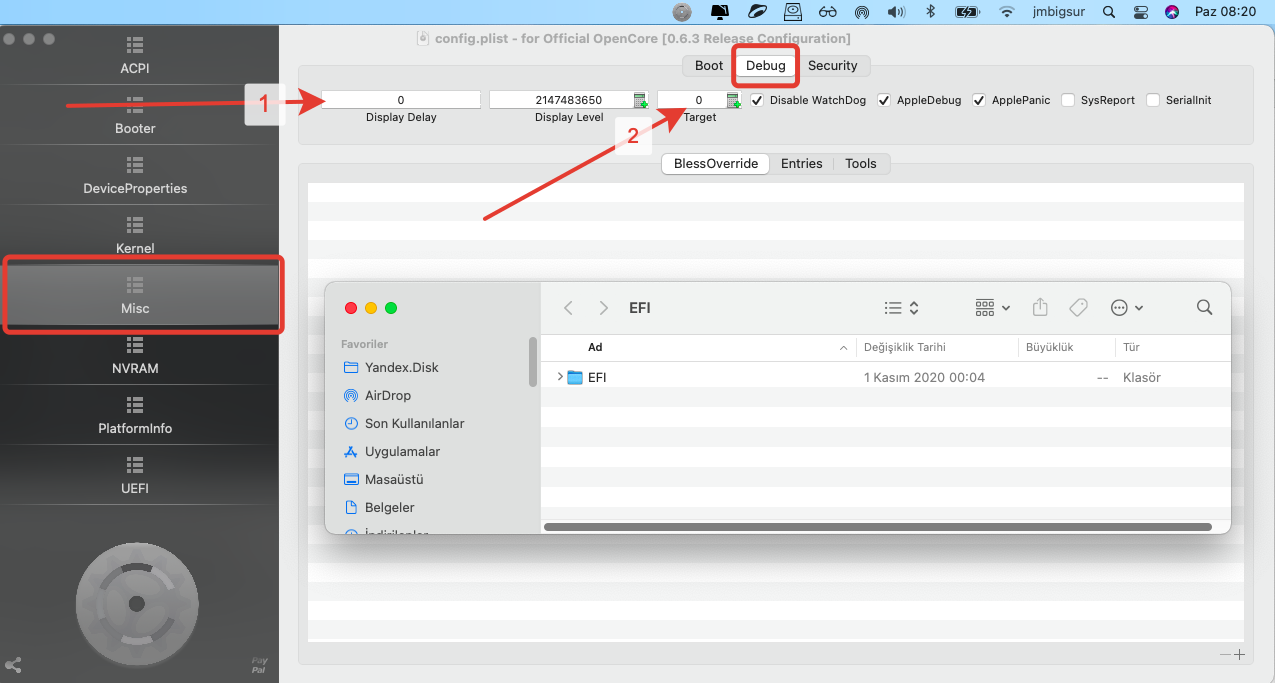Open Control Center in menu bar
The image size is (1275, 683).
click(1141, 12)
